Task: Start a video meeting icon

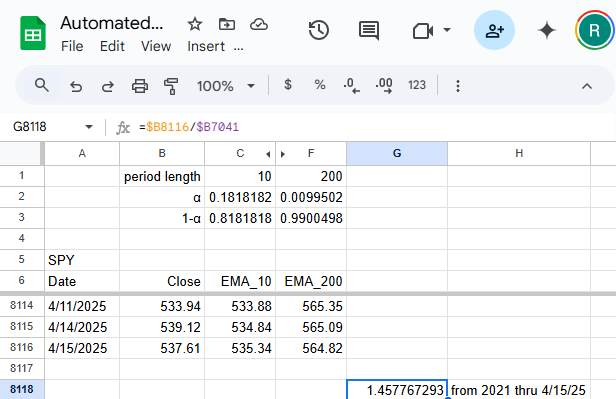Action: pos(423,30)
